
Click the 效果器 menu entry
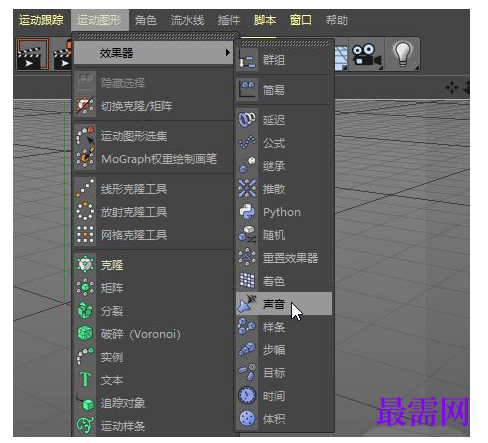(153, 52)
